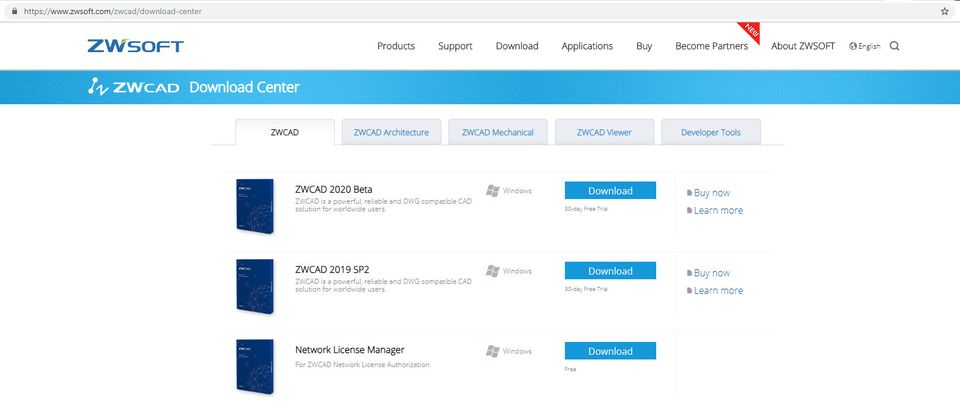Click Windows icon in ZWCAD 2020 Beta row
960x404 pixels.
pyautogui.click(x=493, y=190)
